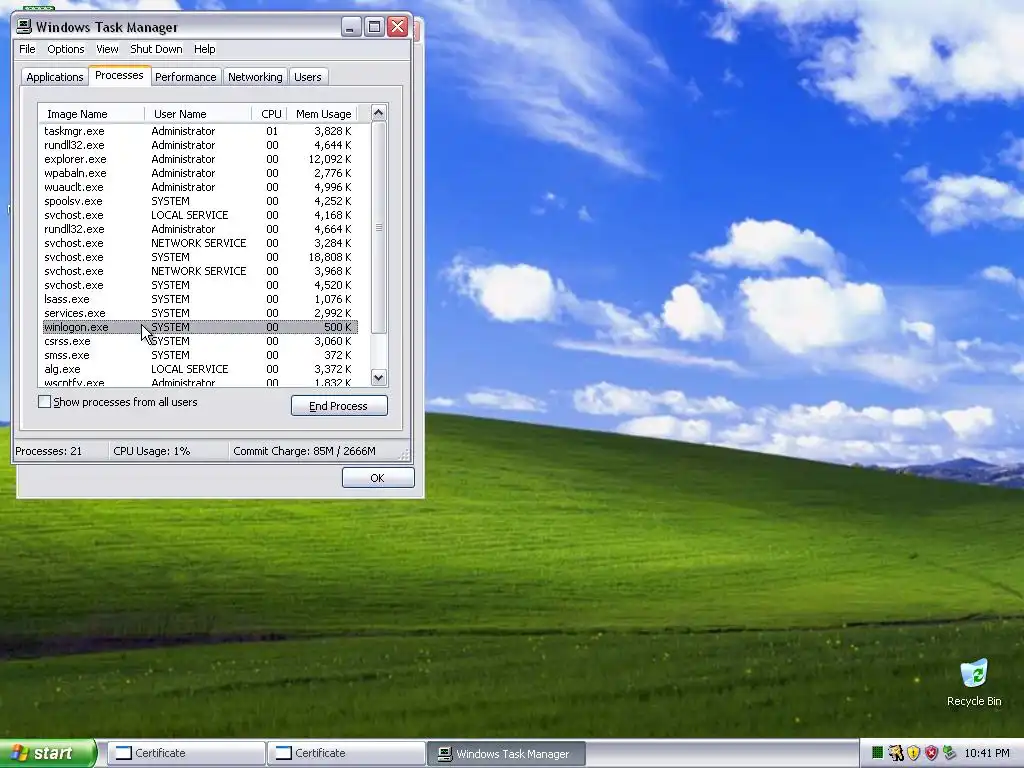
Task: Check Show processes from all users
Action: pos(44,402)
